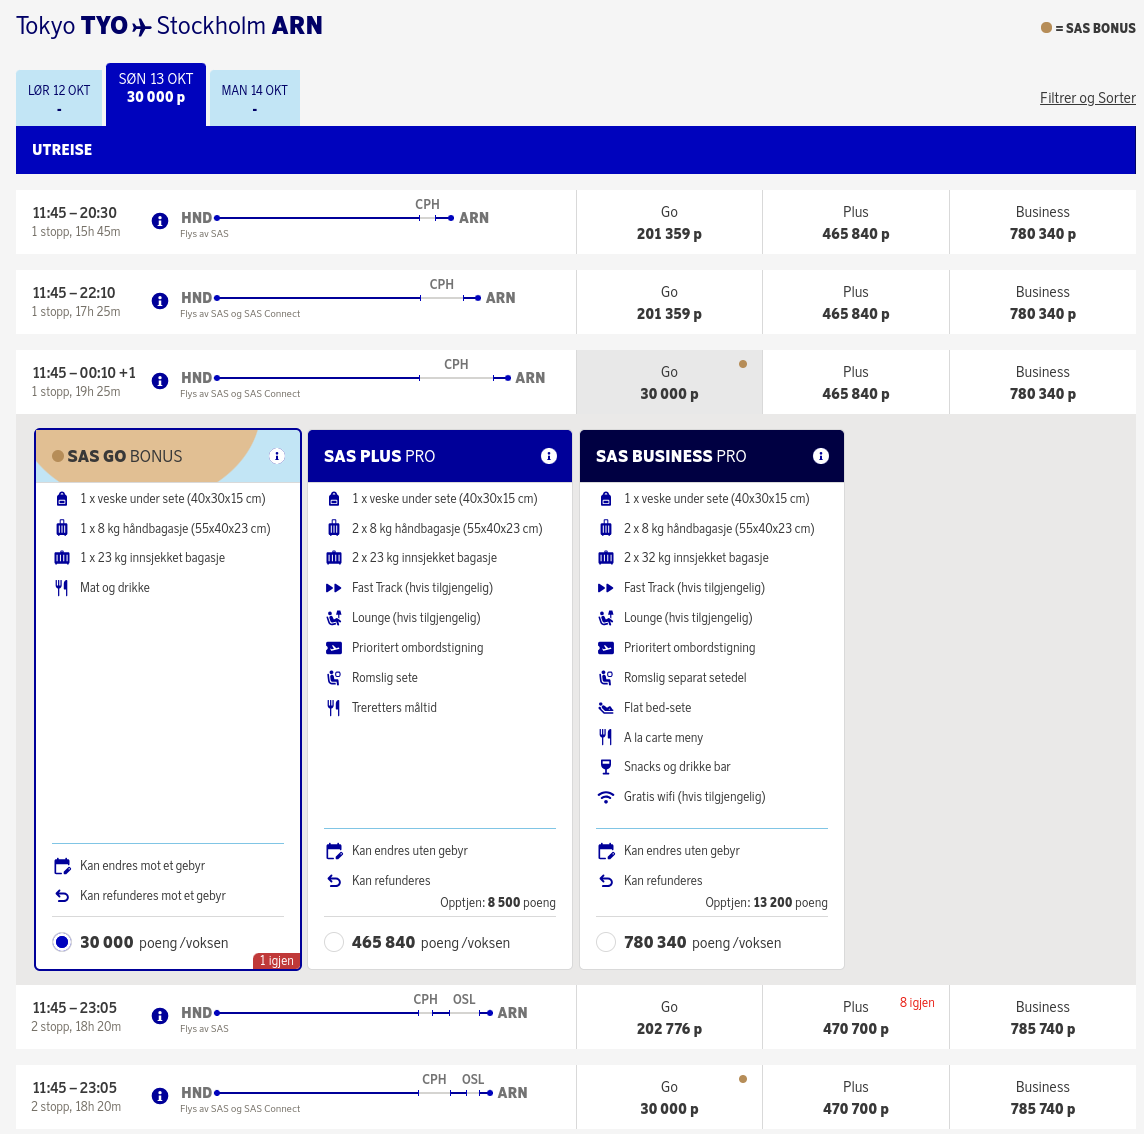Screen dimensions: 1144x1134
Task: Click the SAS PLUS PRO card header
Action: pyautogui.click(x=440, y=456)
